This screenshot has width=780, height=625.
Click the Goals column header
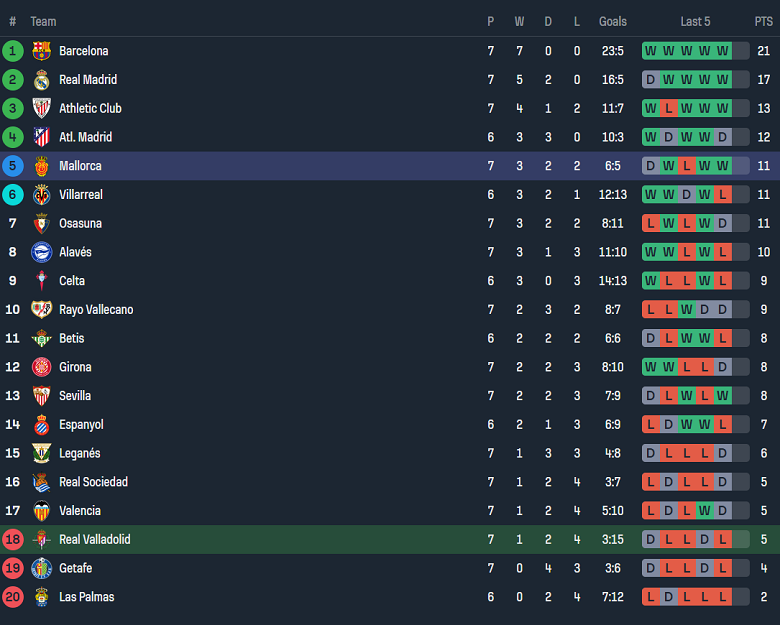(x=613, y=21)
